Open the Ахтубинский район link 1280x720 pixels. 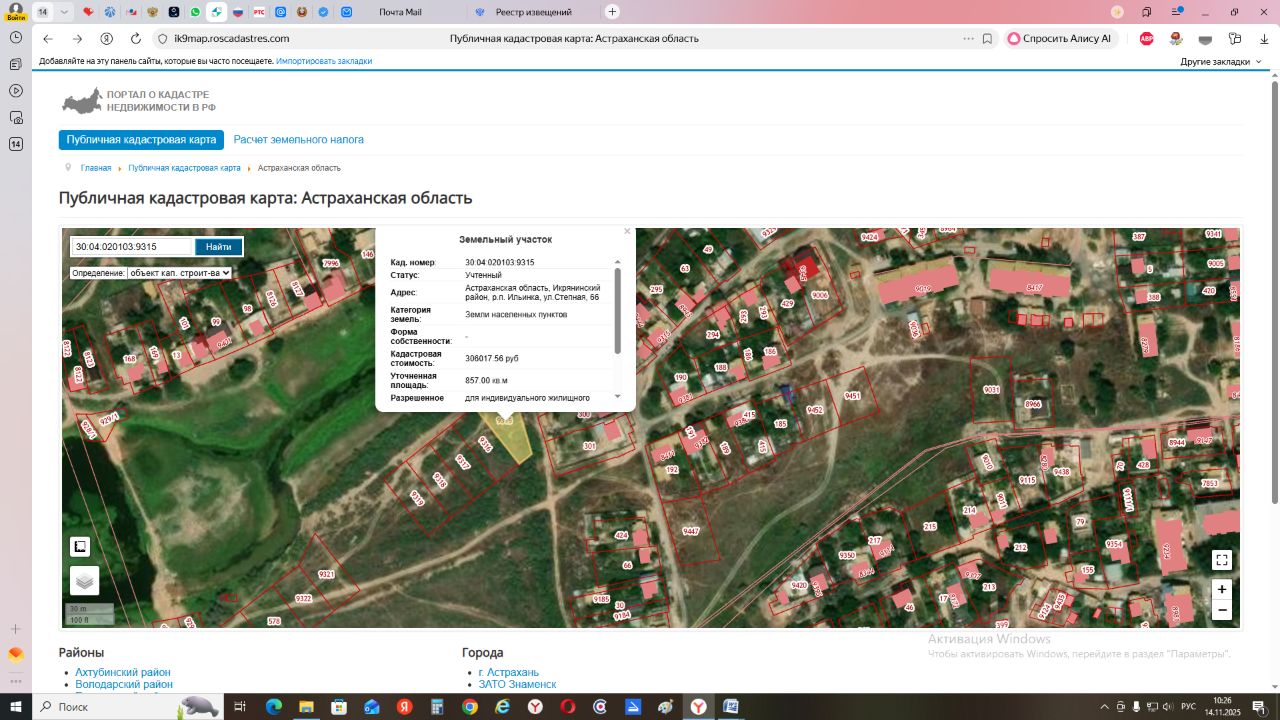(123, 672)
